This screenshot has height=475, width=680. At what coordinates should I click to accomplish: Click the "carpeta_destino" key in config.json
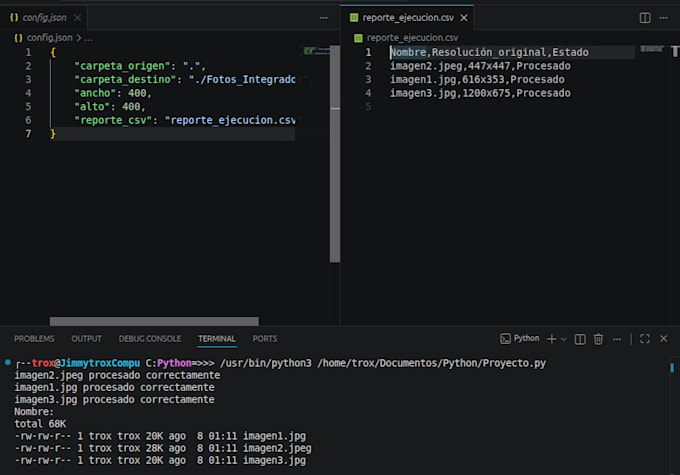[x=125, y=79]
